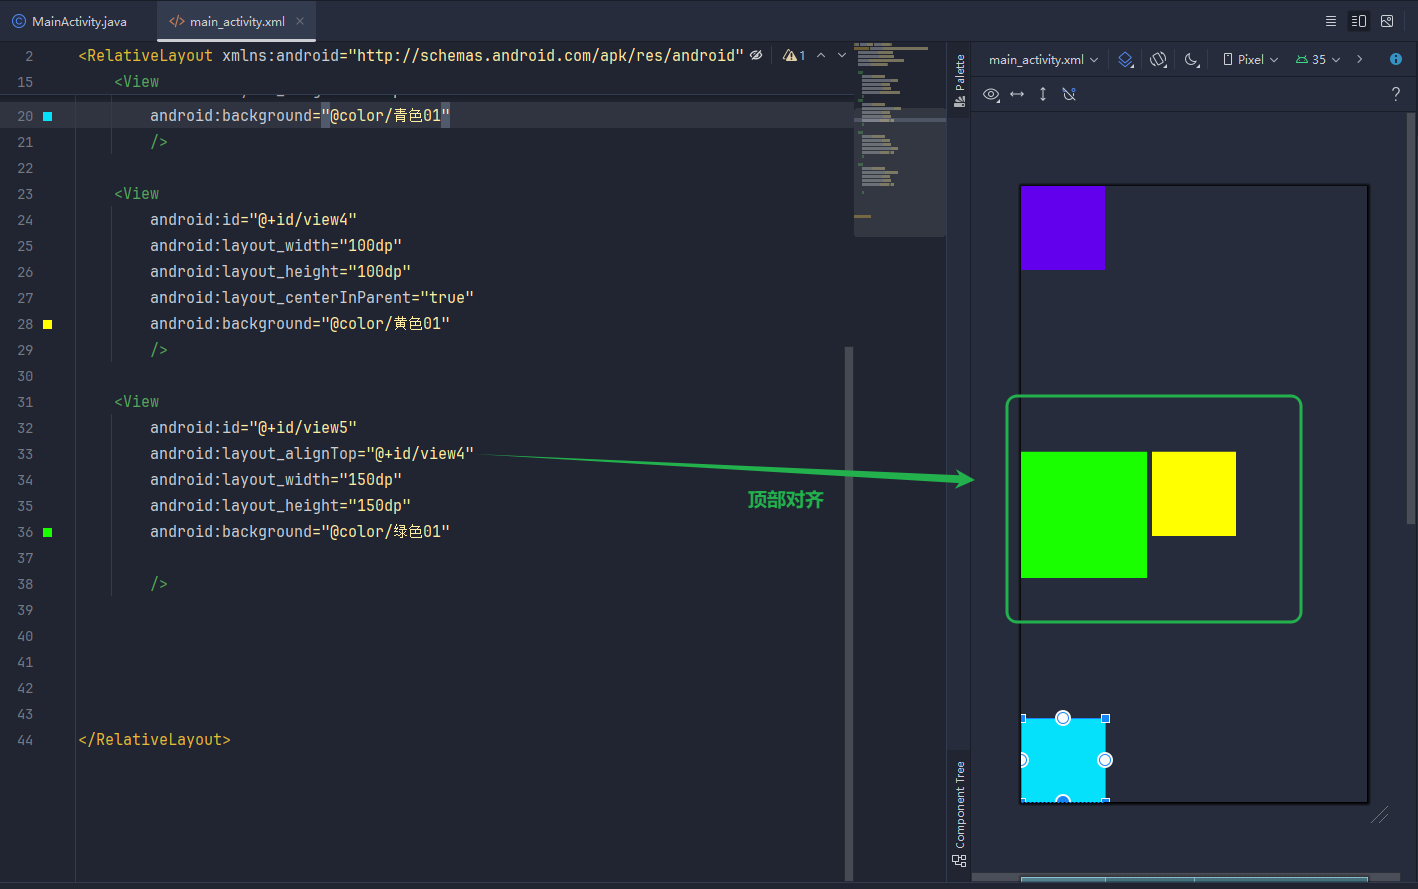This screenshot has width=1418, height=889.
Task: Switch editor to Design-only view mode
Action: pos(1387,21)
